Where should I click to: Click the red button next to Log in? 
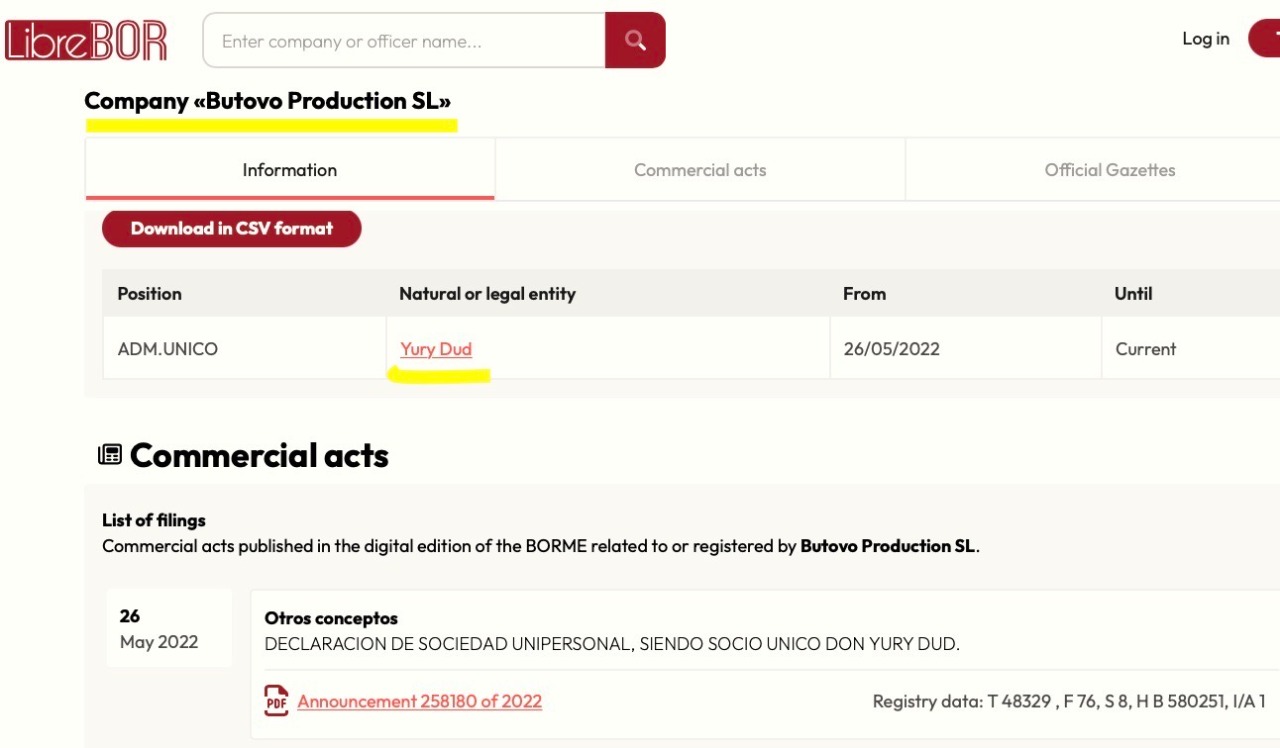1264,39
